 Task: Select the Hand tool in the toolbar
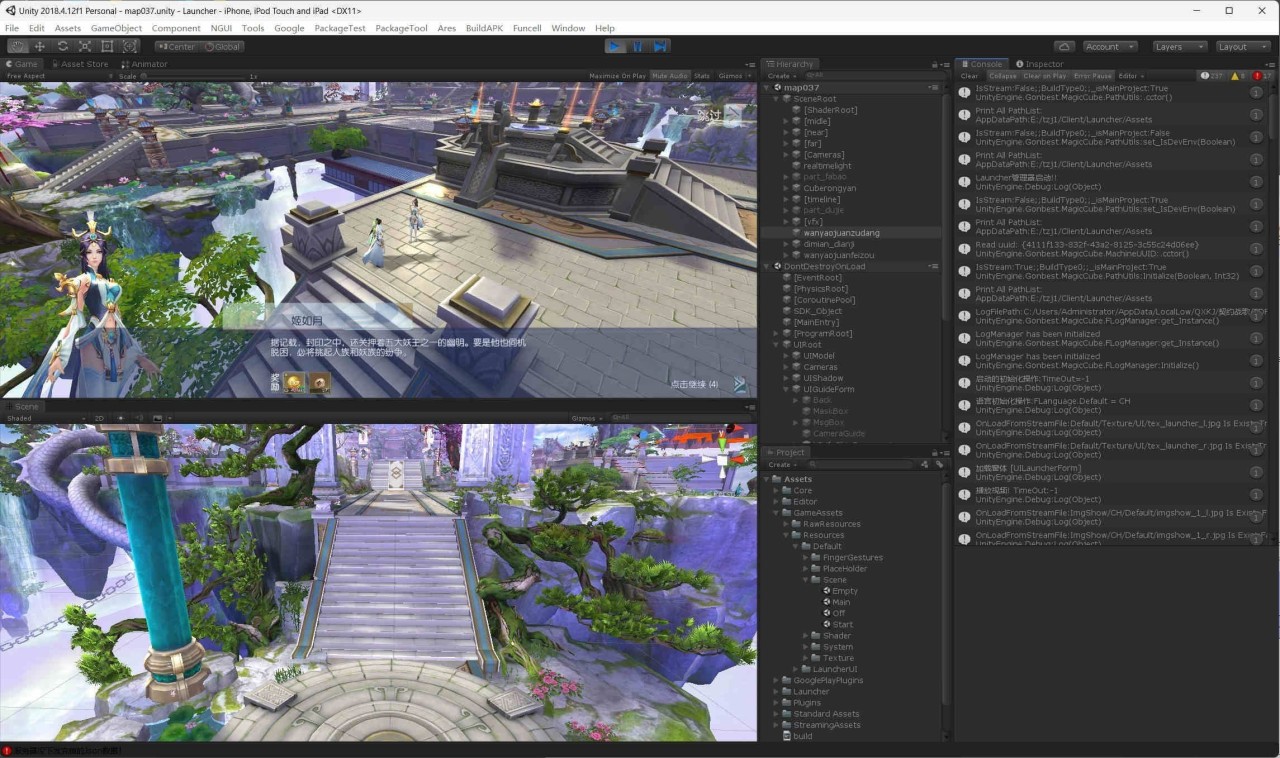17,46
